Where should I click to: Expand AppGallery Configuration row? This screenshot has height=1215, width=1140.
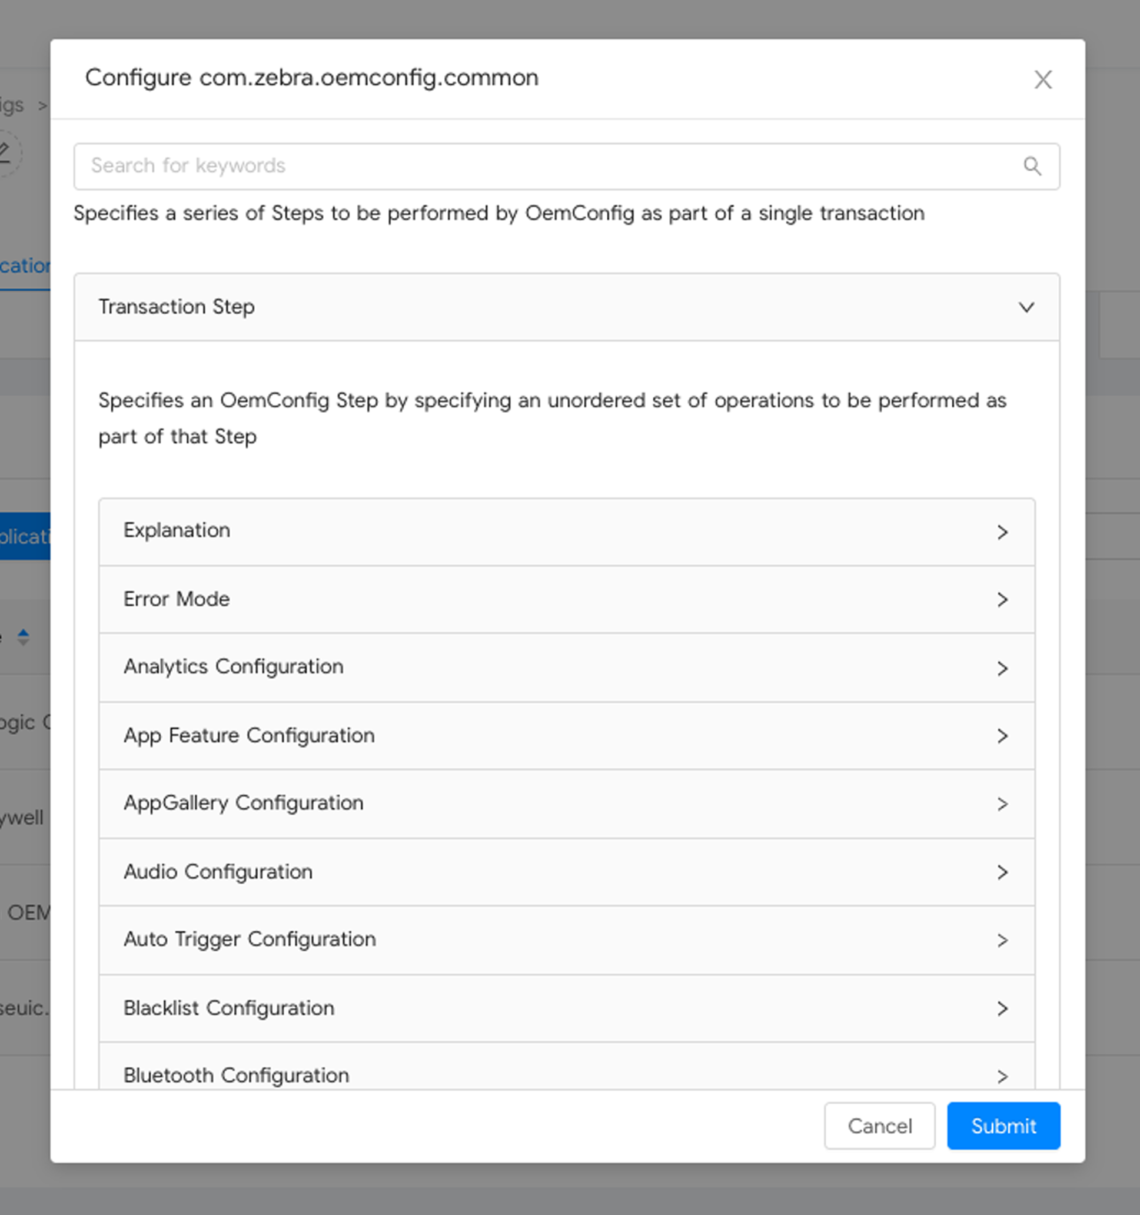click(566, 804)
